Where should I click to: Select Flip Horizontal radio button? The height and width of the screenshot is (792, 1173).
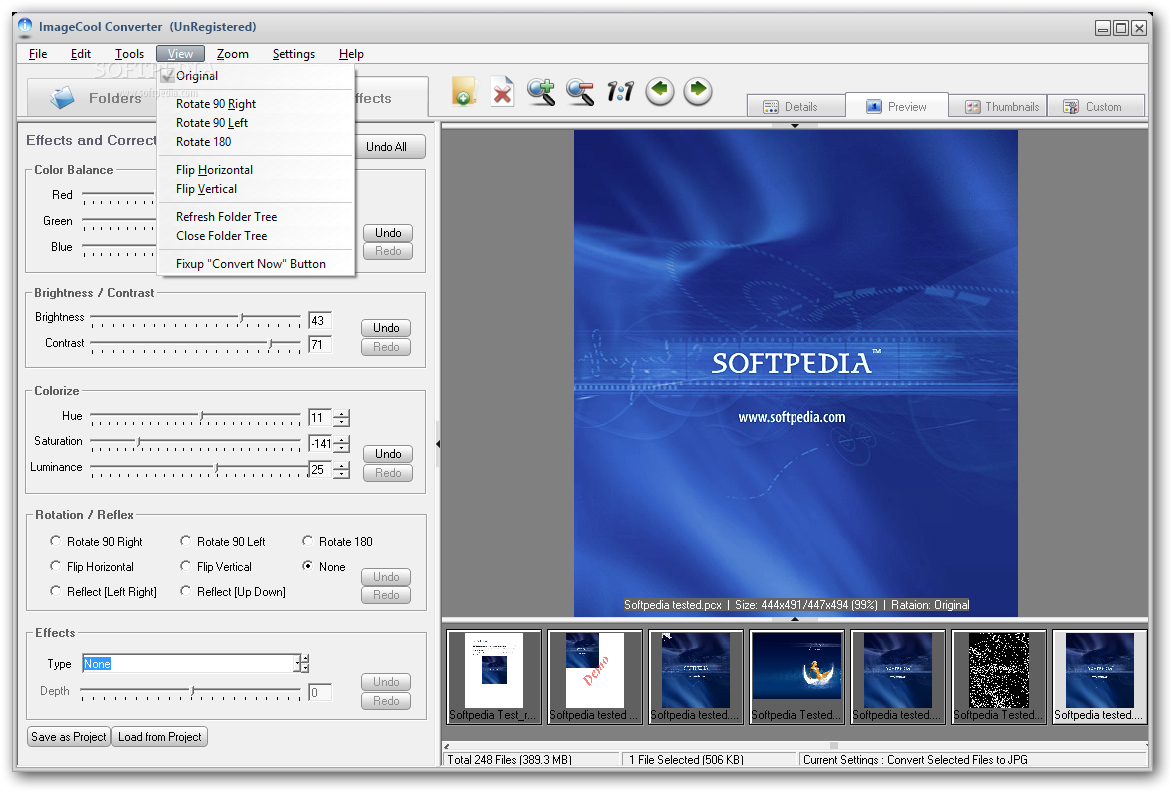click(x=55, y=566)
